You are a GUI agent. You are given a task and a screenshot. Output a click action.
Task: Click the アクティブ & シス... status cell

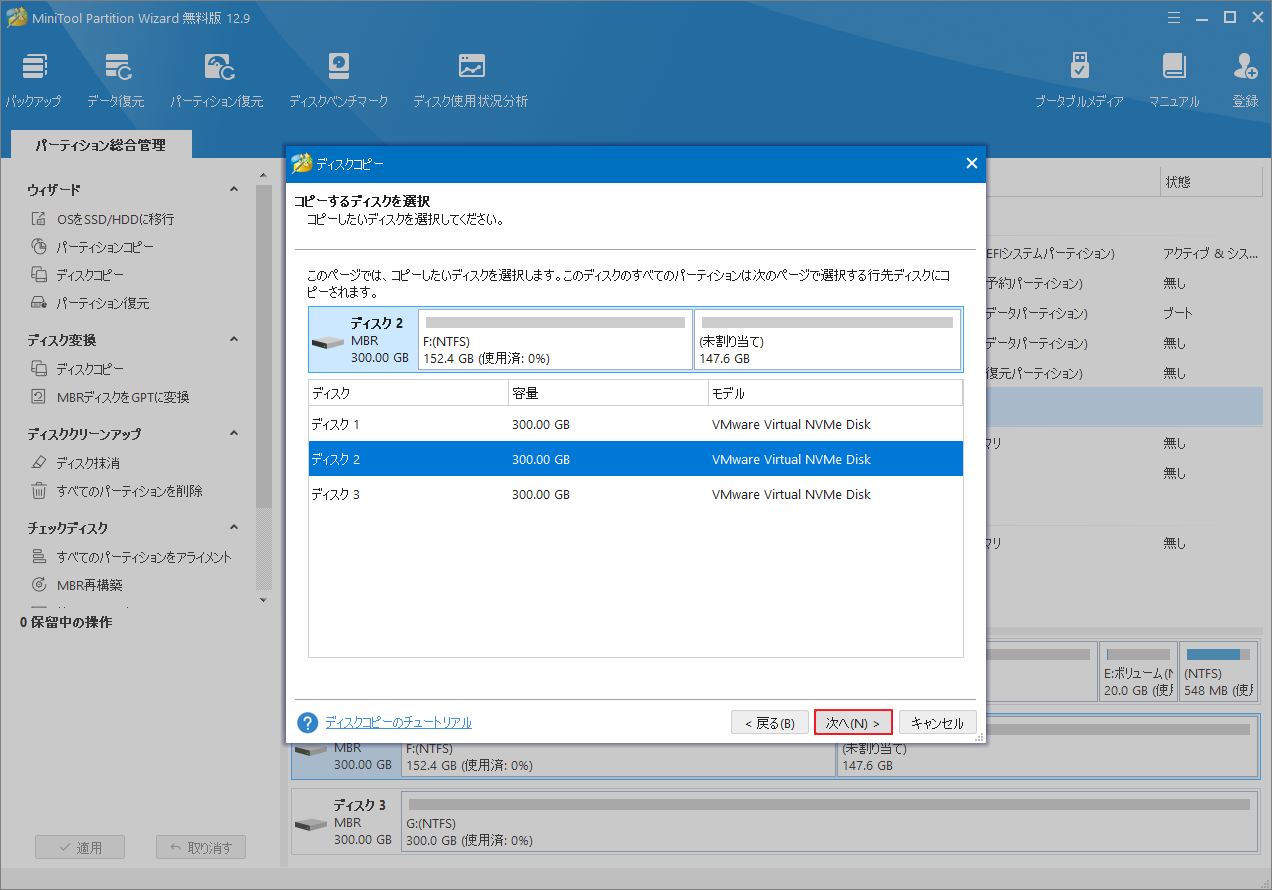[1211, 253]
